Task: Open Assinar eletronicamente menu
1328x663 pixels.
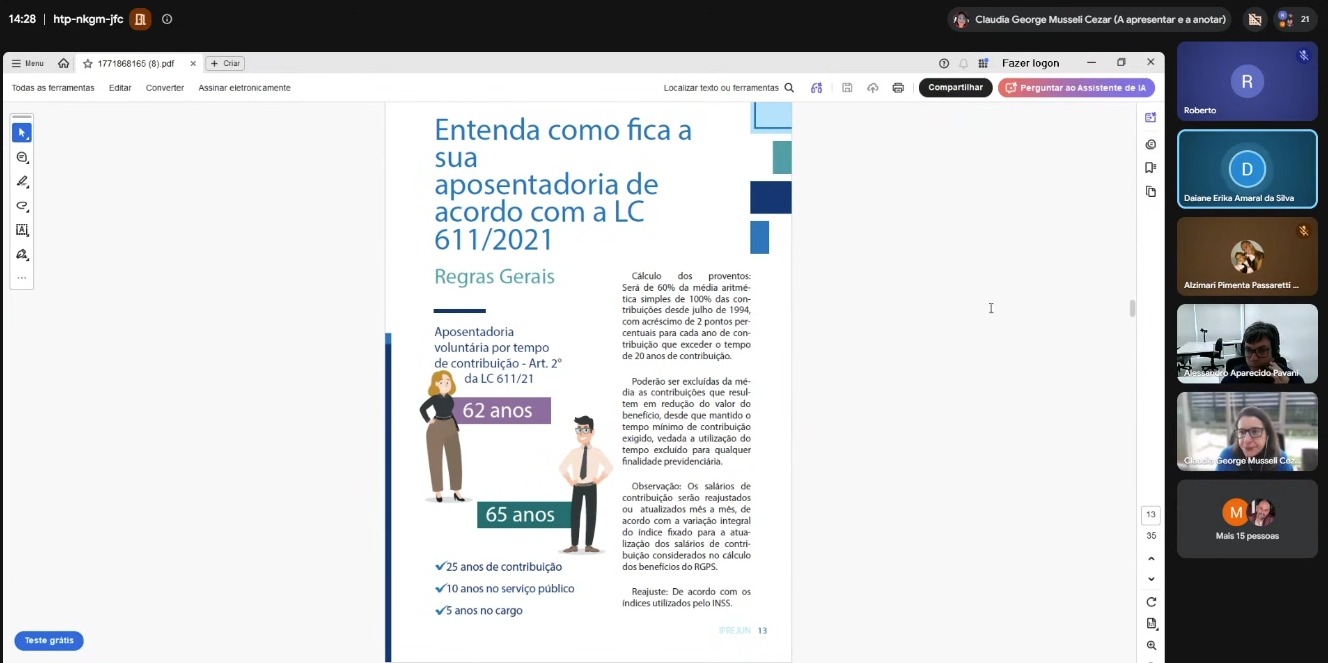Action: pos(245,88)
